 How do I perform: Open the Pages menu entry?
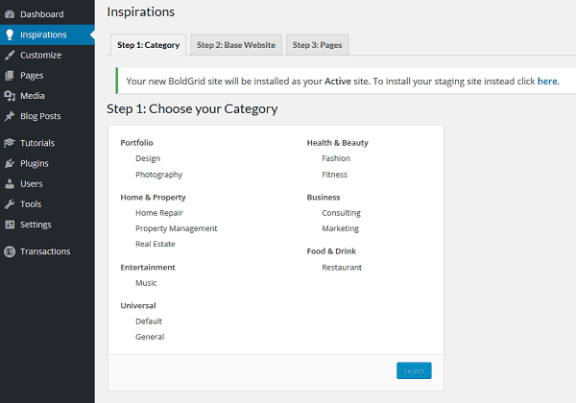pos(47,75)
